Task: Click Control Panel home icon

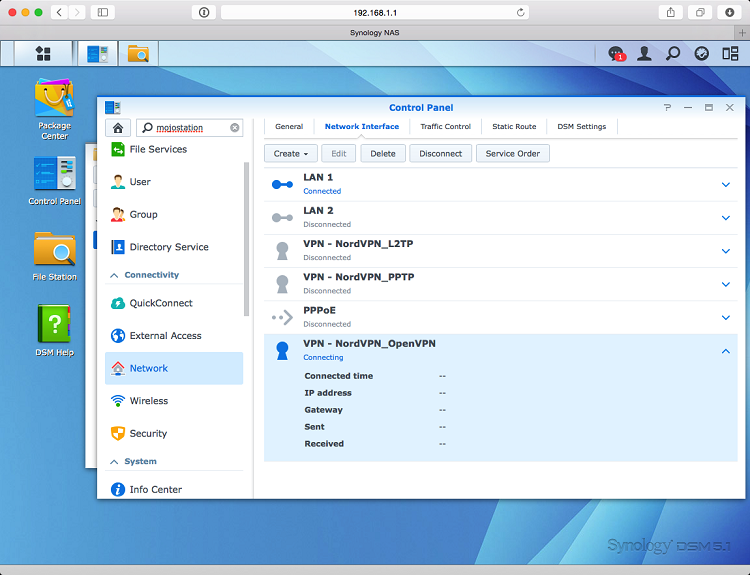Action: 118,127
